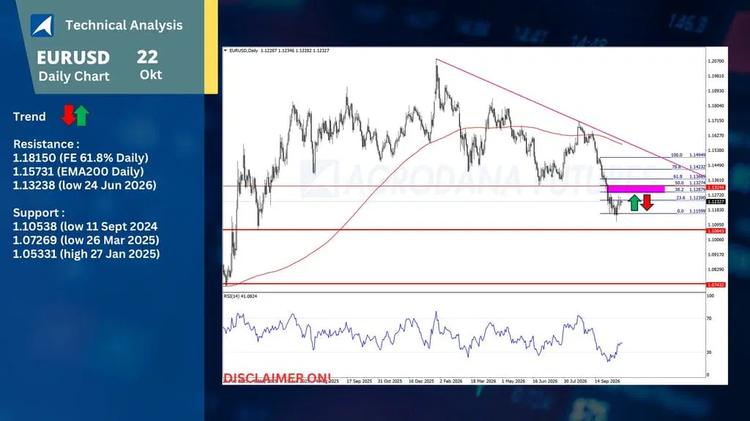
Task: Click the 'EURUSD' pair title
Action: 73,58
